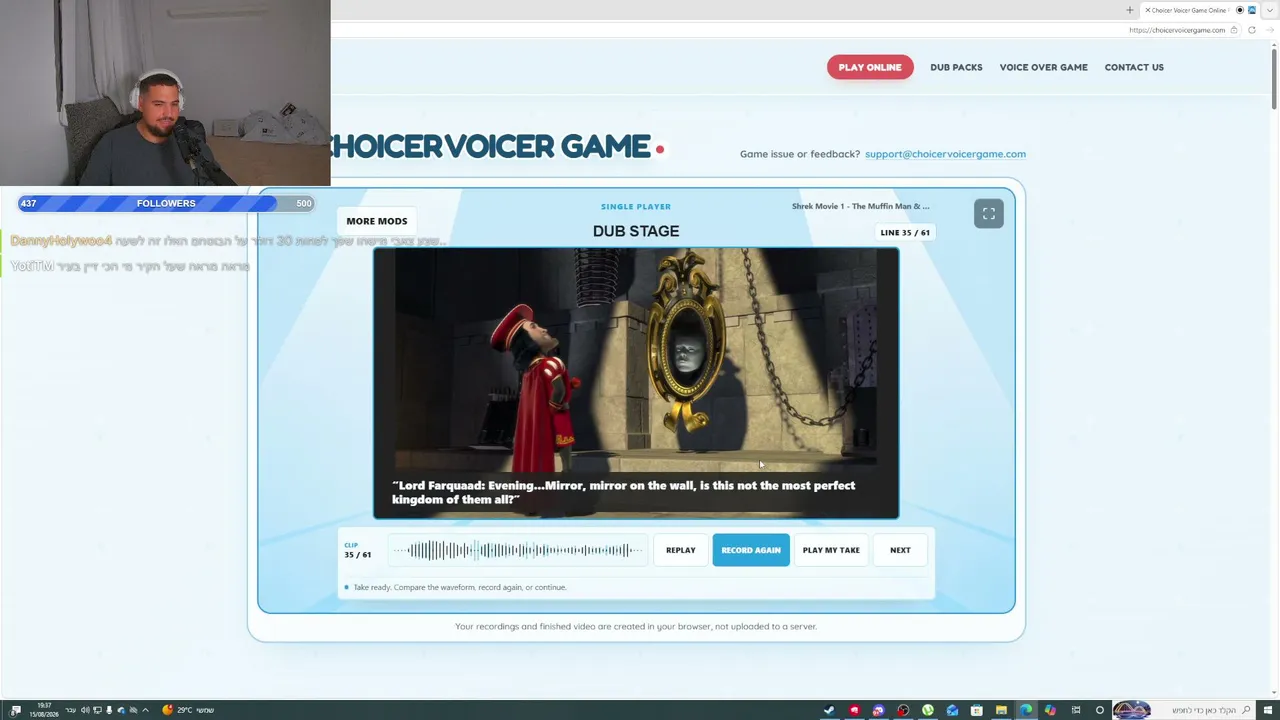Click the recorded waveform display
1280x720 pixels.
pos(517,550)
